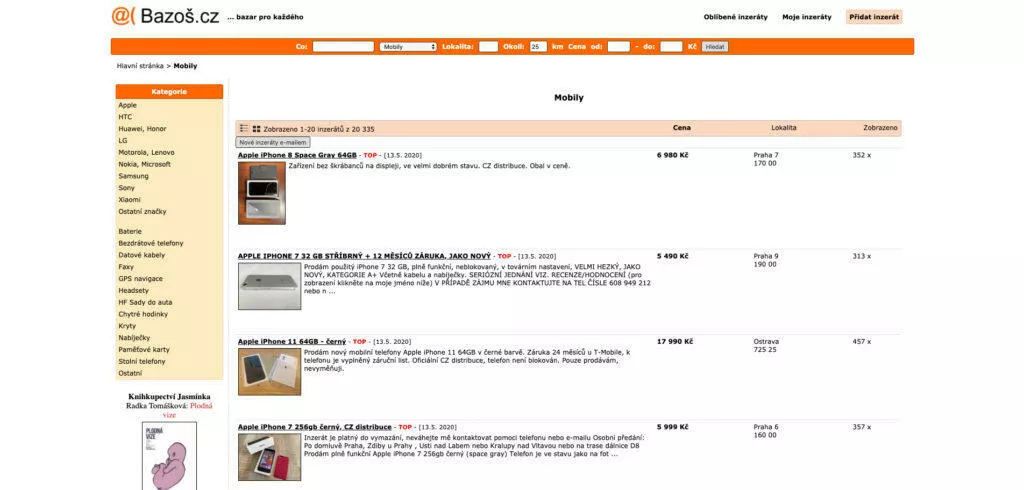This screenshot has height=490, width=1024.
Task: Go to Hlavní stránka breadcrumb
Action: [x=140, y=66]
